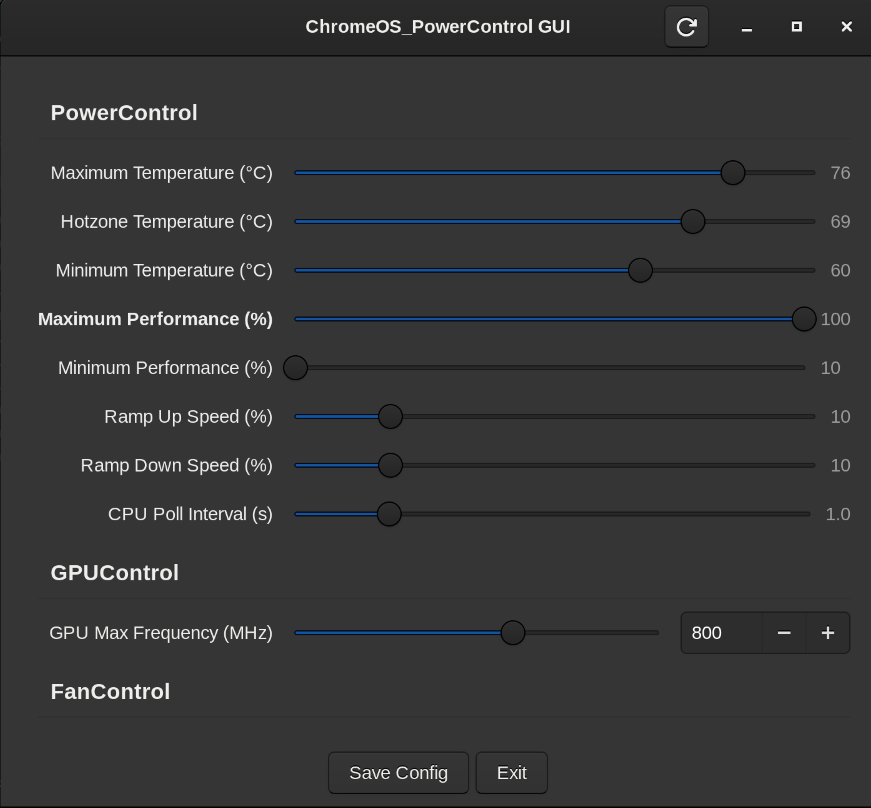The height and width of the screenshot is (808, 871).
Task: Decrease GPU Max Frequency with minus button
Action: [x=784, y=633]
